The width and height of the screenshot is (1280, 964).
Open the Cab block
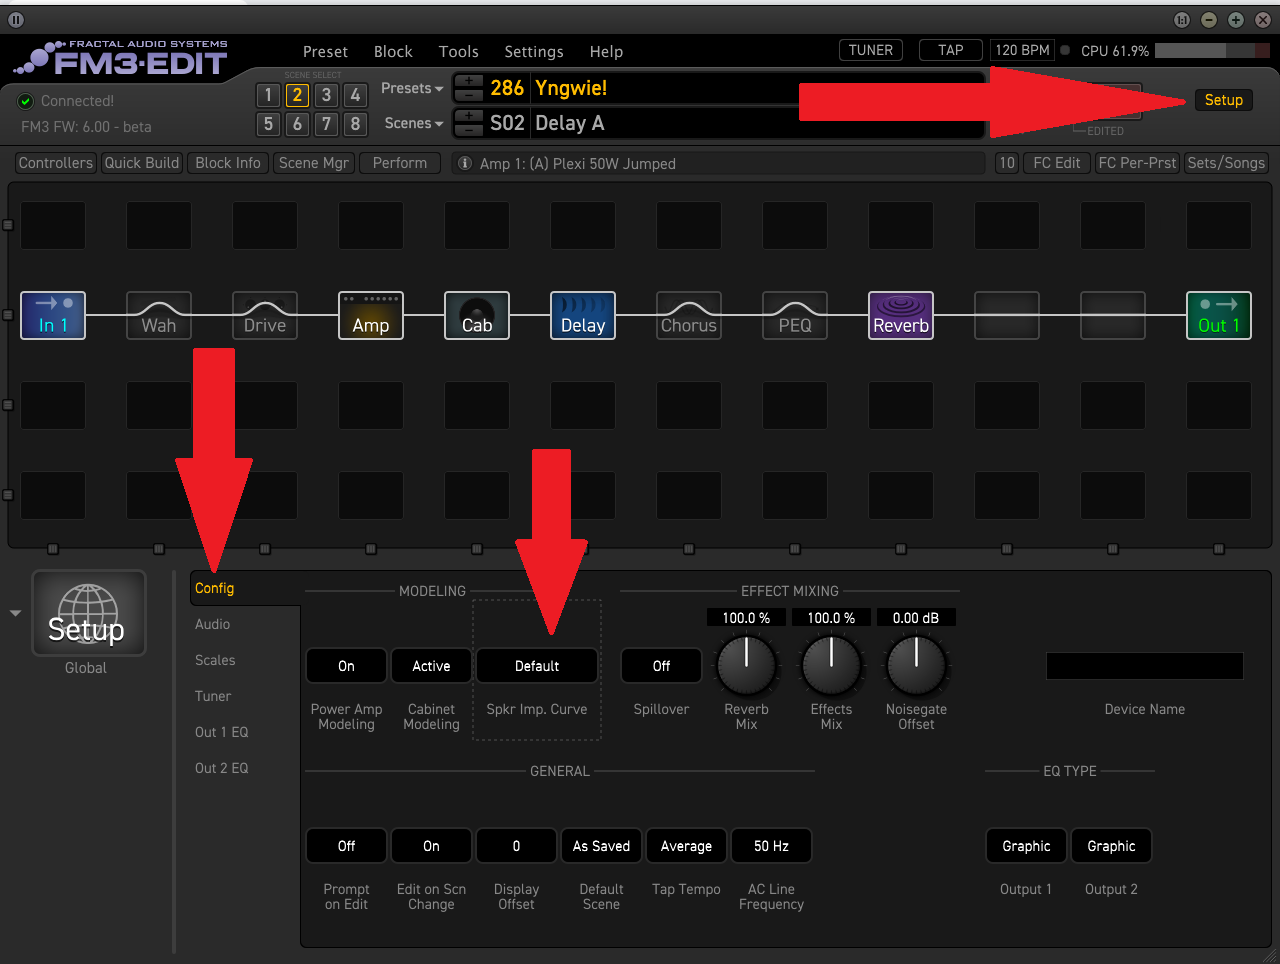point(477,315)
